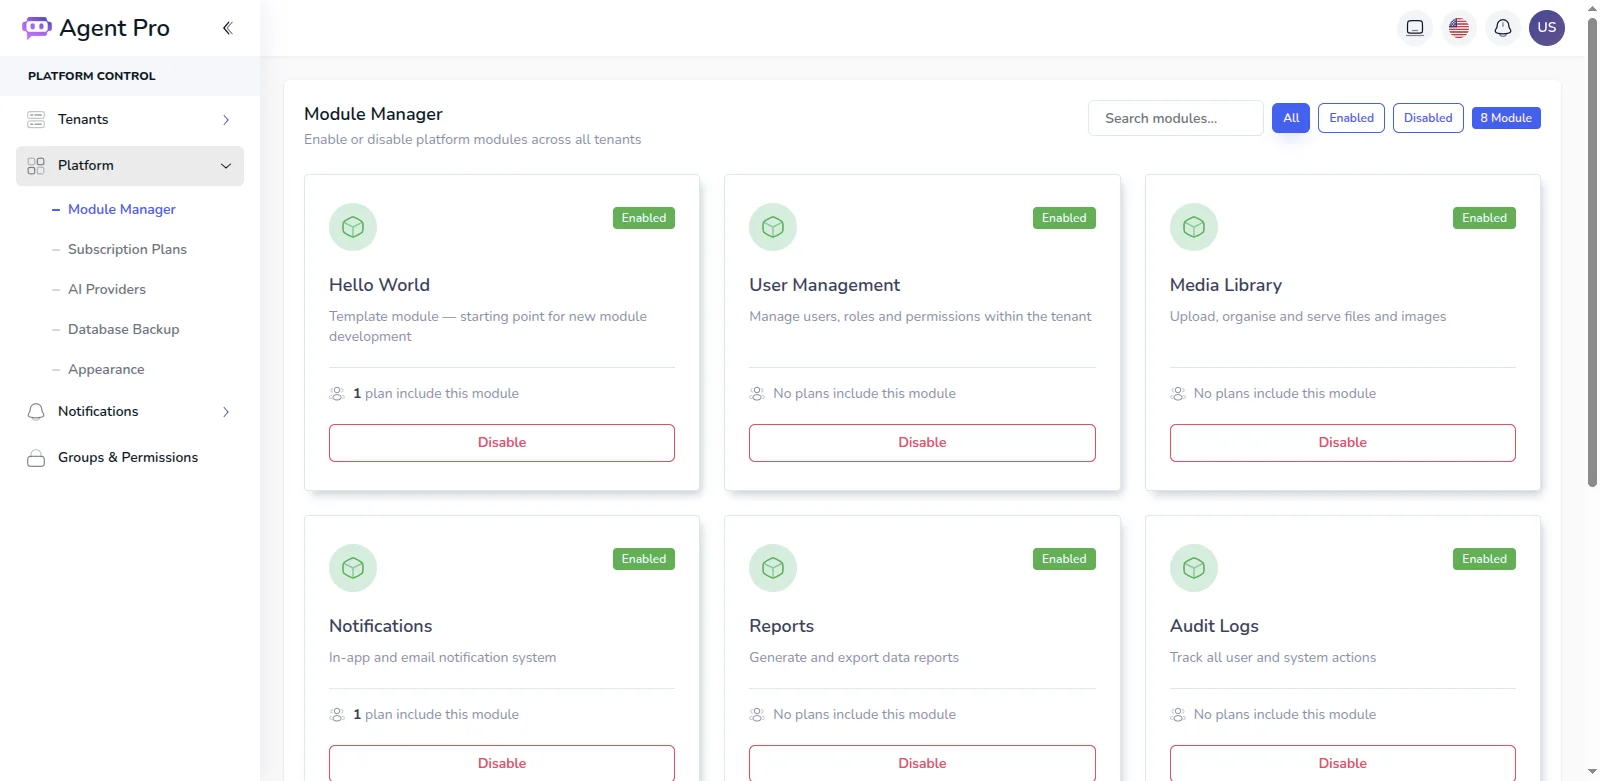This screenshot has width=1600, height=781.
Task: Disable the Audit Logs module
Action: click(x=1343, y=763)
